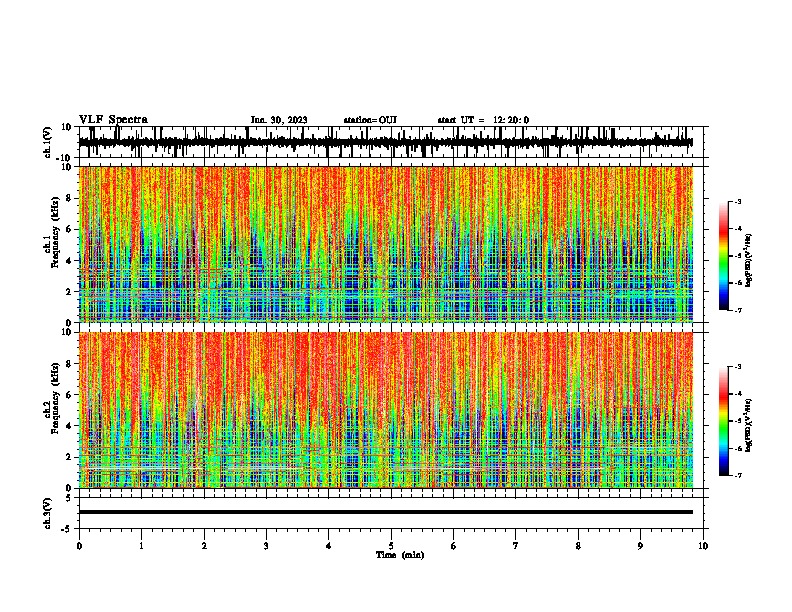Select the "start UT = 12:20:0" text
Image resolution: width=792 pixels, height=612 pixels.
(x=483, y=120)
